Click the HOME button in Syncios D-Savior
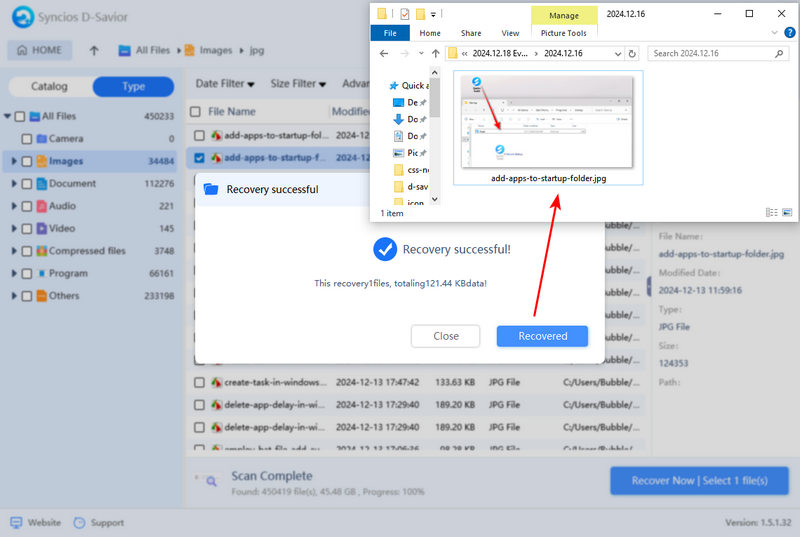 [40, 50]
